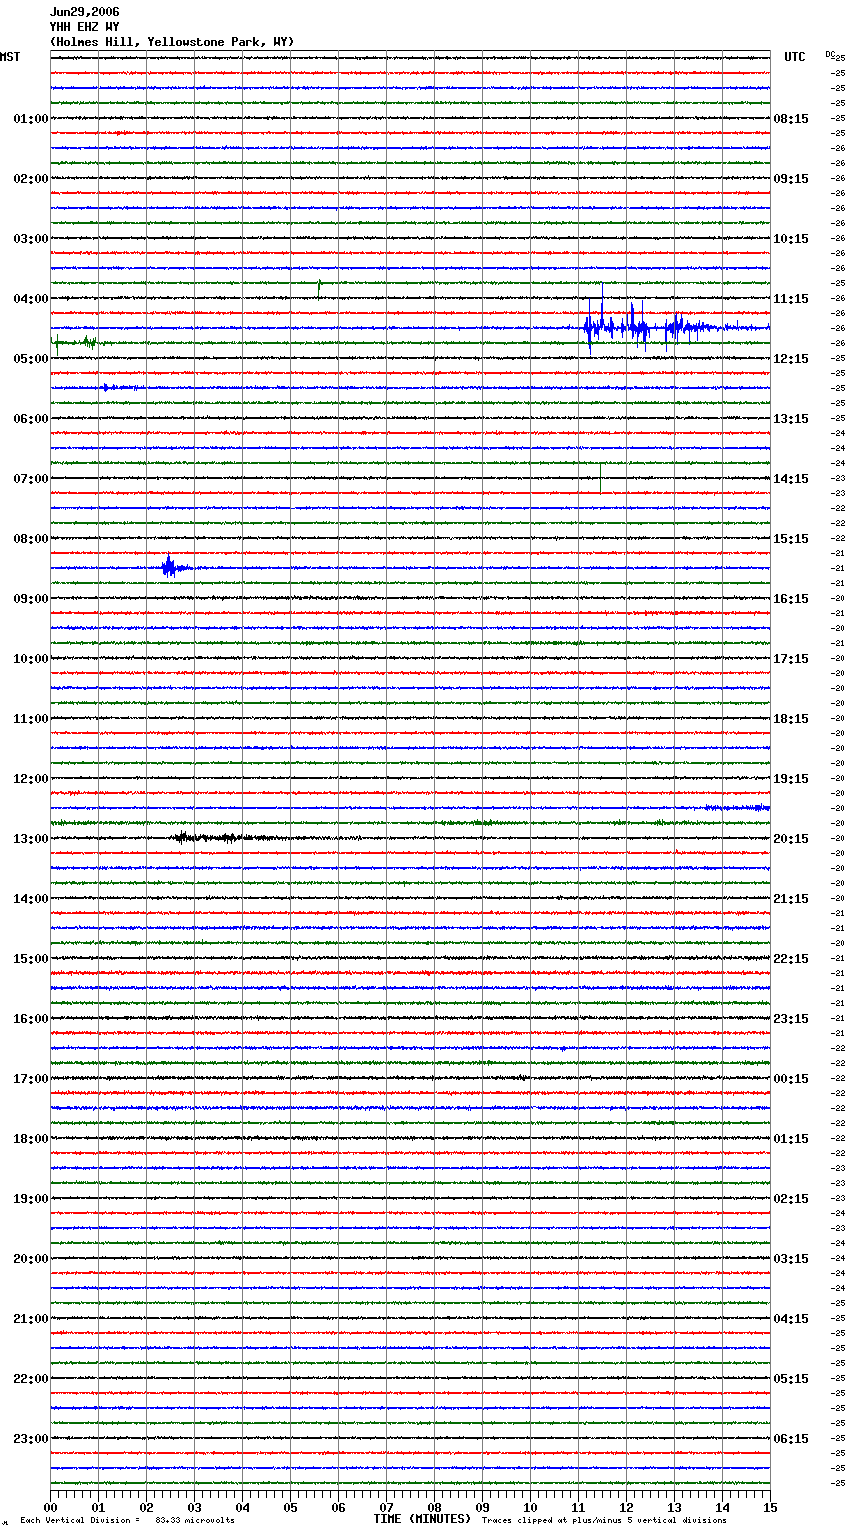Click the 22:15 UTC time label
This screenshot has width=850, height=1534.
click(791, 959)
